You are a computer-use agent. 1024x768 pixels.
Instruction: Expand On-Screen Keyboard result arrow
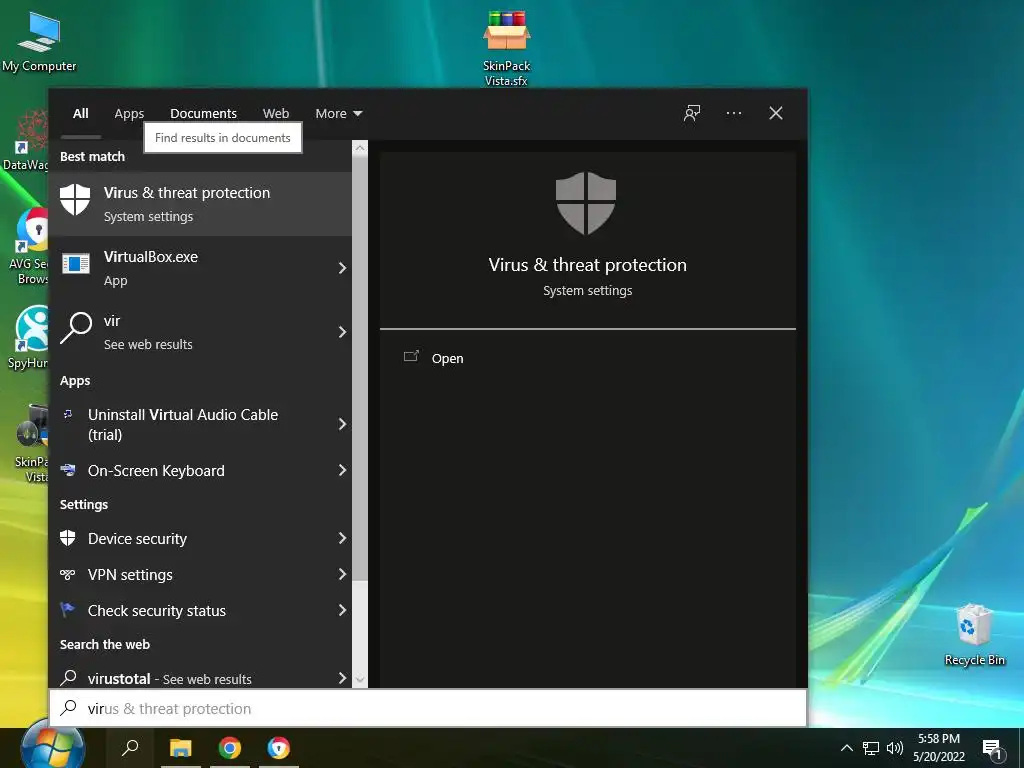[342, 470]
